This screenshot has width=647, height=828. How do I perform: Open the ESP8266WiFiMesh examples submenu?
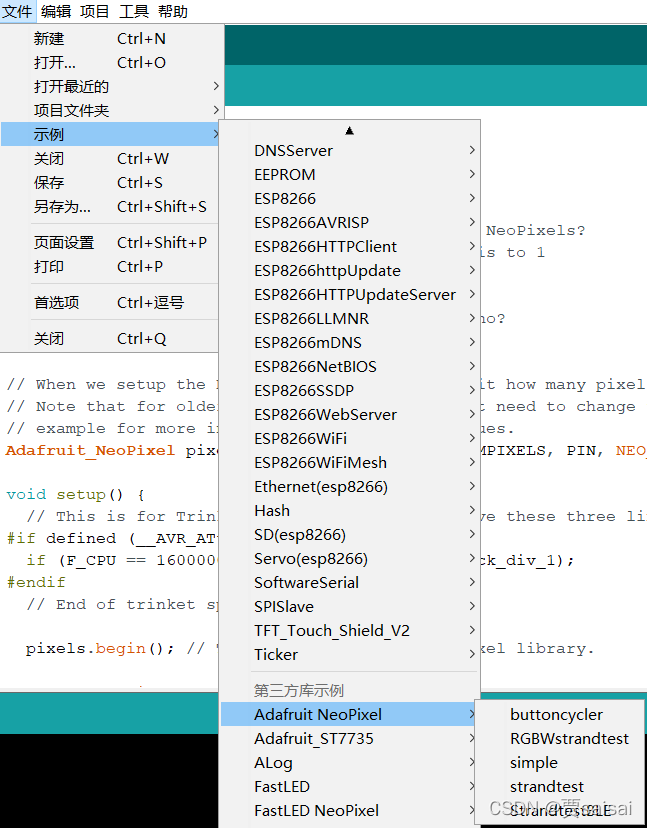350,463
